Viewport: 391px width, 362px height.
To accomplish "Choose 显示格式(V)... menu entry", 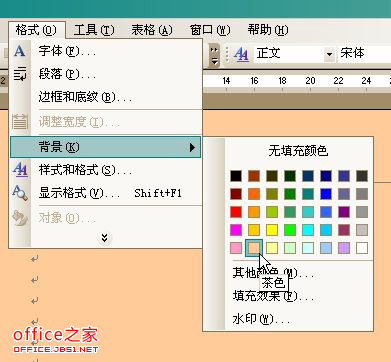I will point(106,193).
